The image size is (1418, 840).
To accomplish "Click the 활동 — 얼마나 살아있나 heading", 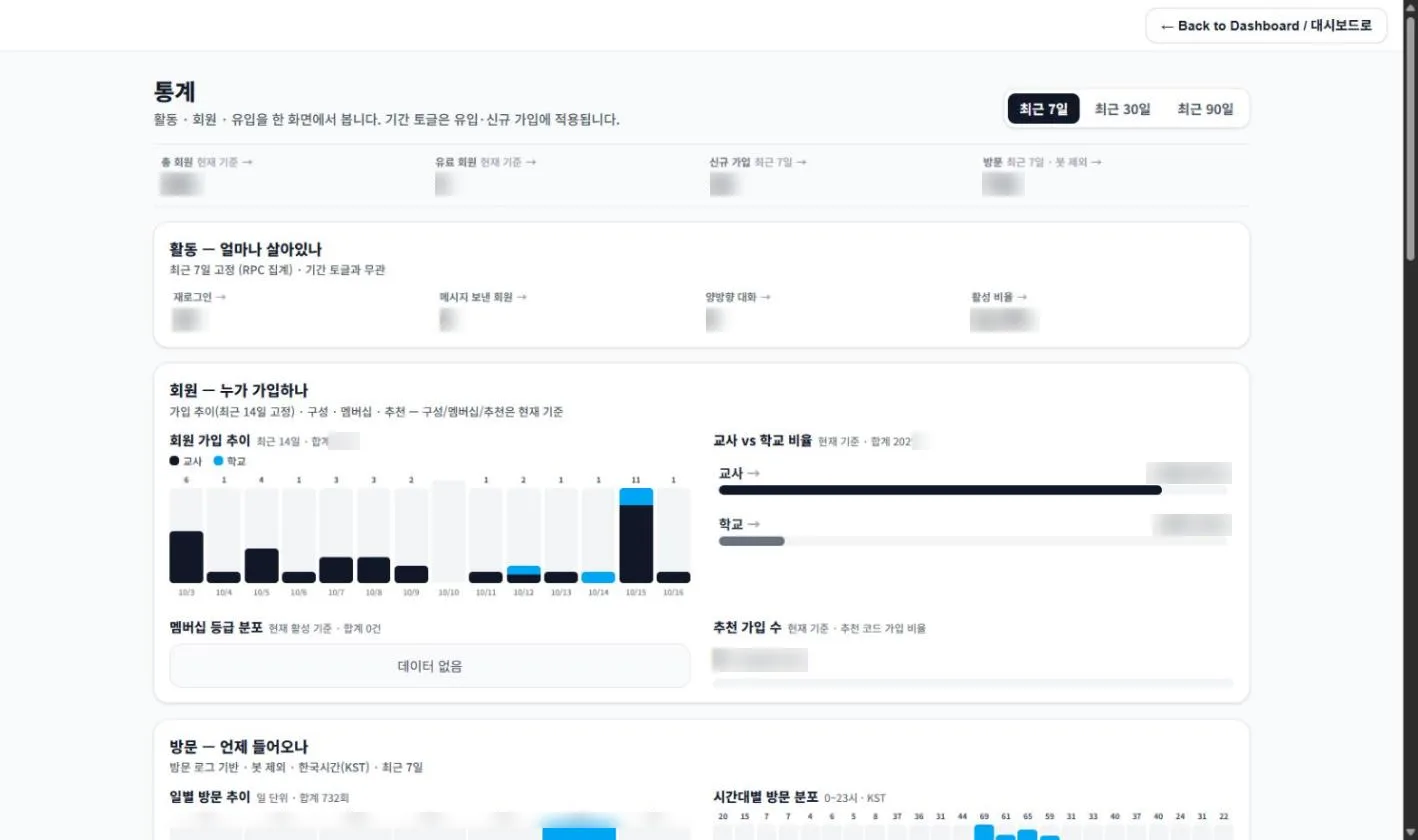I will click(246, 249).
